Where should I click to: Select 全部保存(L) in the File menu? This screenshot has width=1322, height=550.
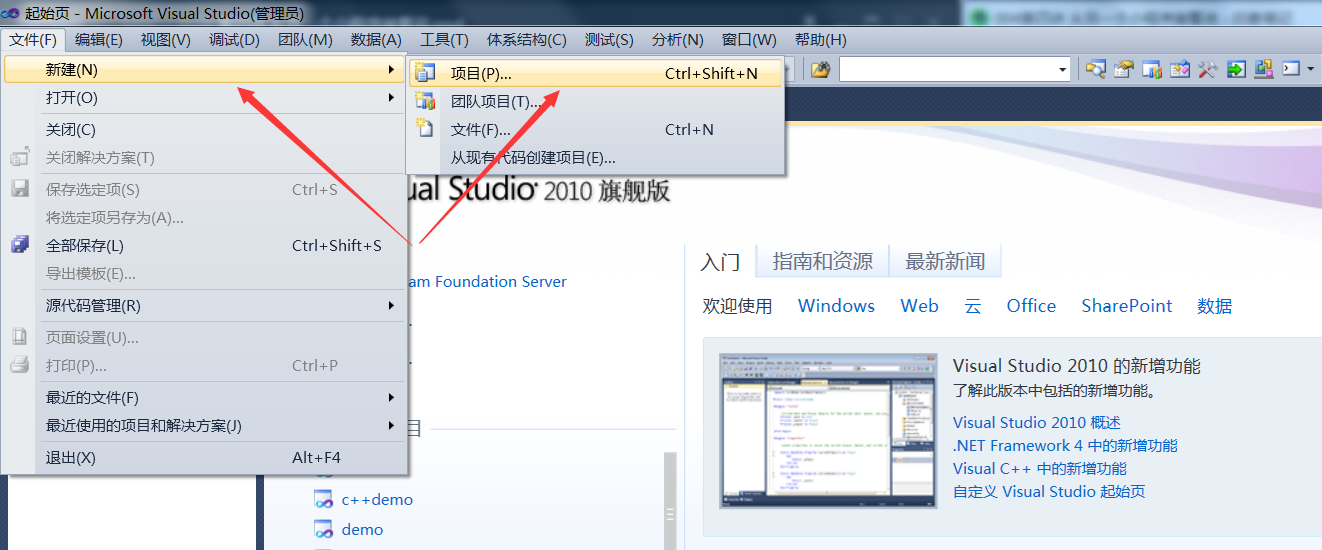pyautogui.click(x=204, y=245)
